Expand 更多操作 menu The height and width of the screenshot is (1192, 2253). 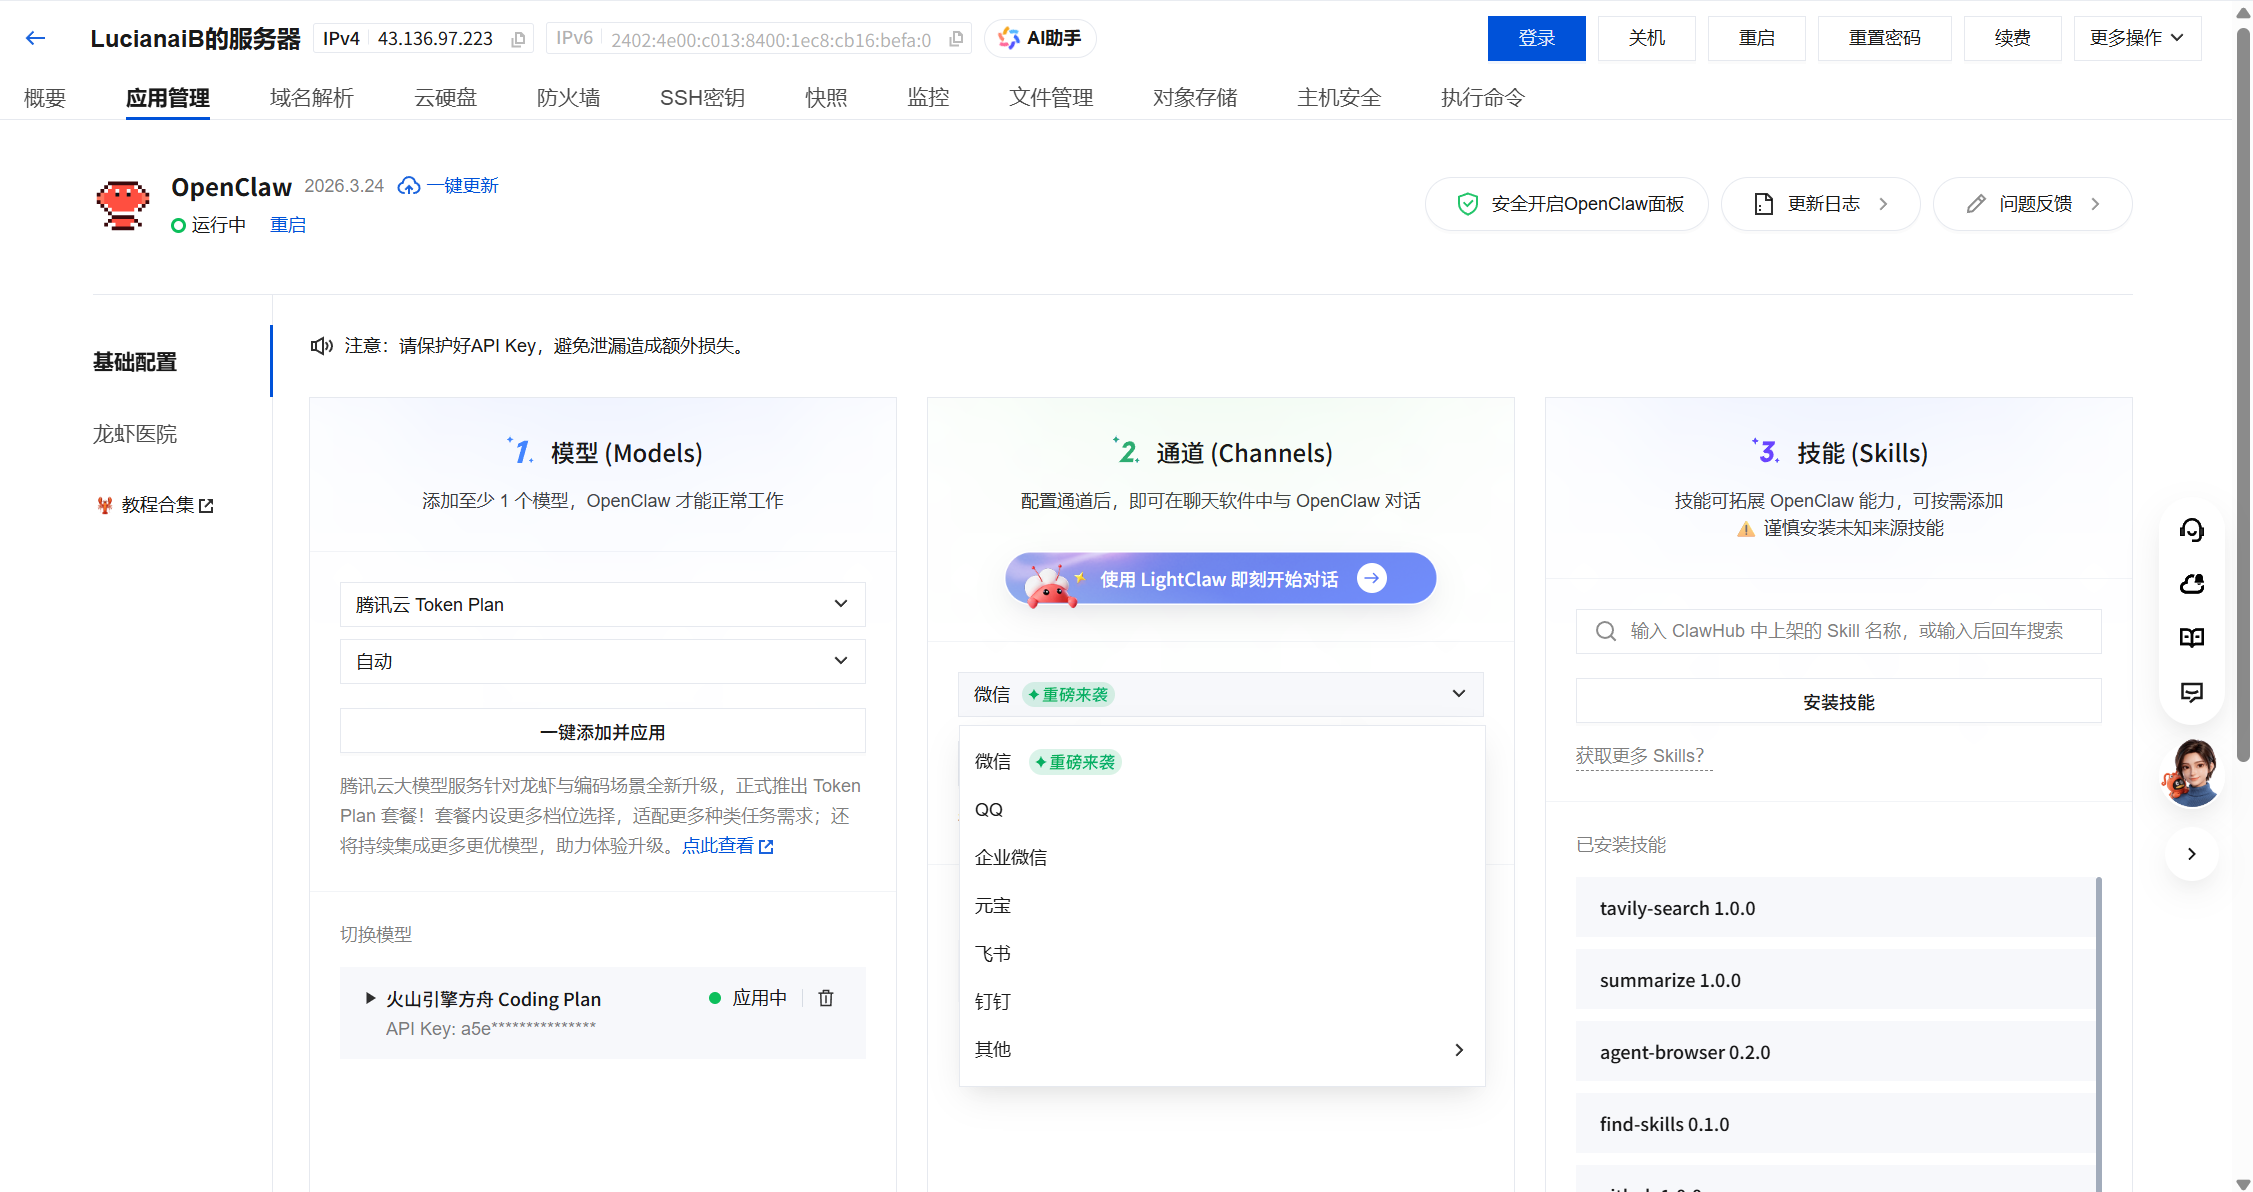tap(2136, 38)
